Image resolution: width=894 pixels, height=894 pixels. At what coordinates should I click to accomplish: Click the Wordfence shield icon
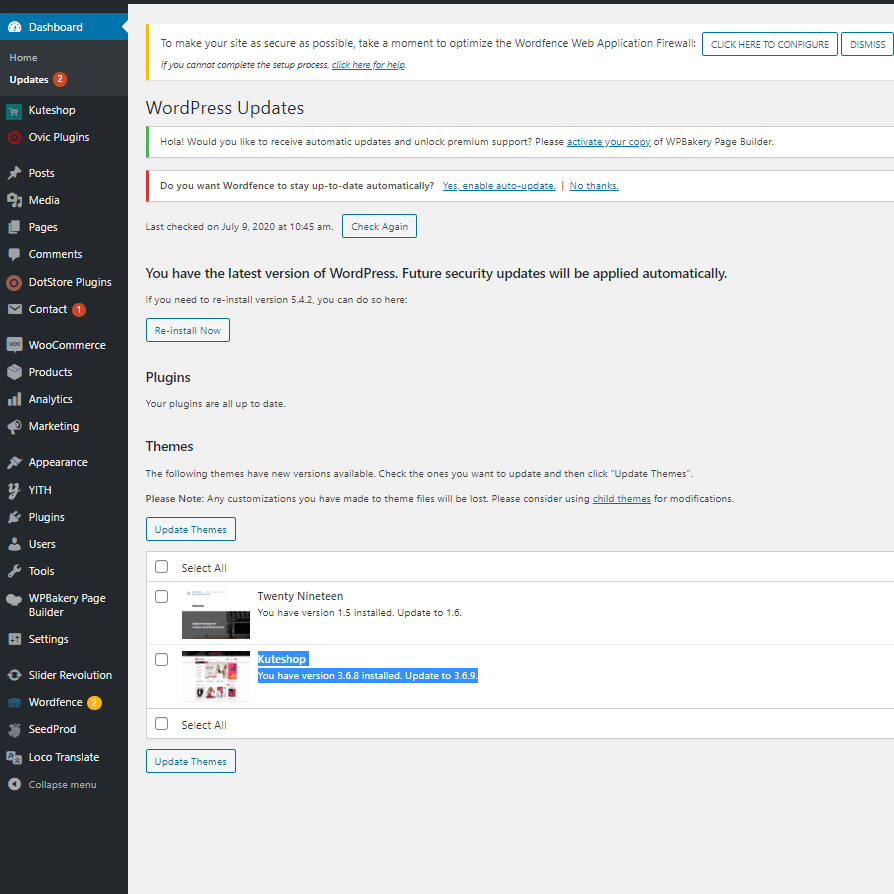coord(14,702)
